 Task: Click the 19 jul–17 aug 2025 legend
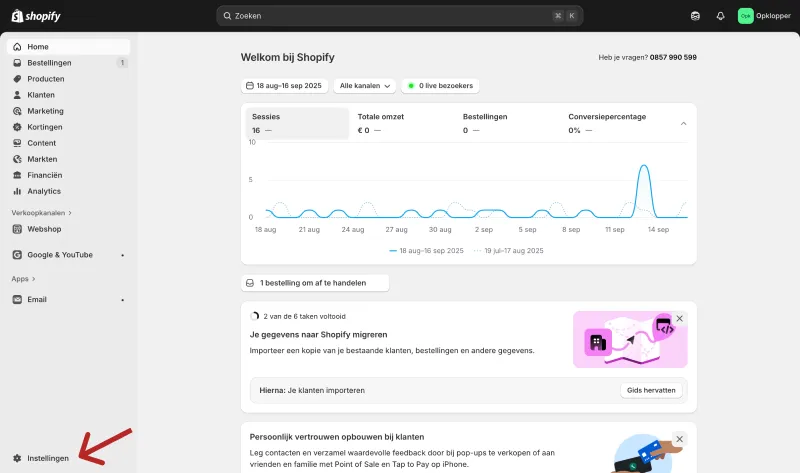pyautogui.click(x=509, y=251)
